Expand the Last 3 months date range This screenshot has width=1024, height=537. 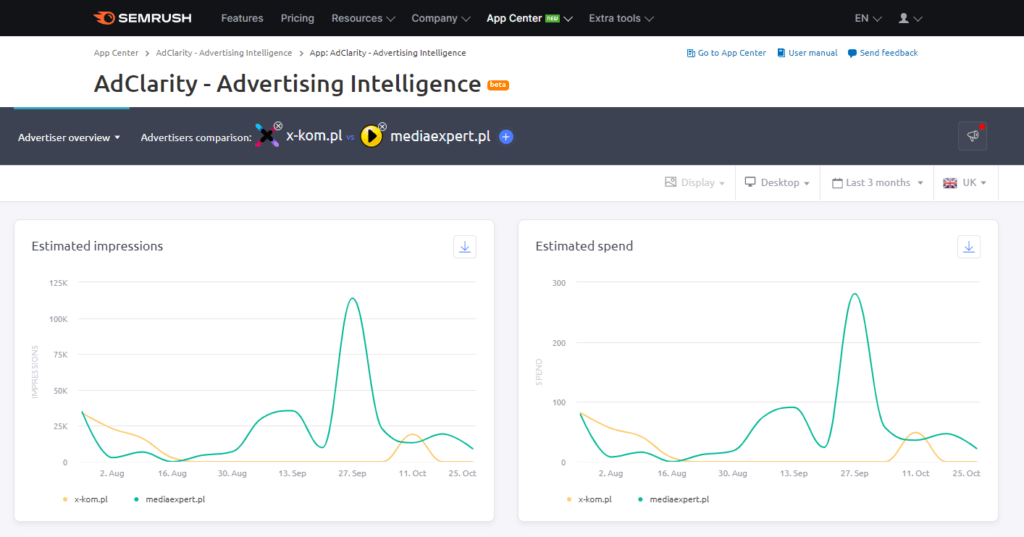[879, 183]
